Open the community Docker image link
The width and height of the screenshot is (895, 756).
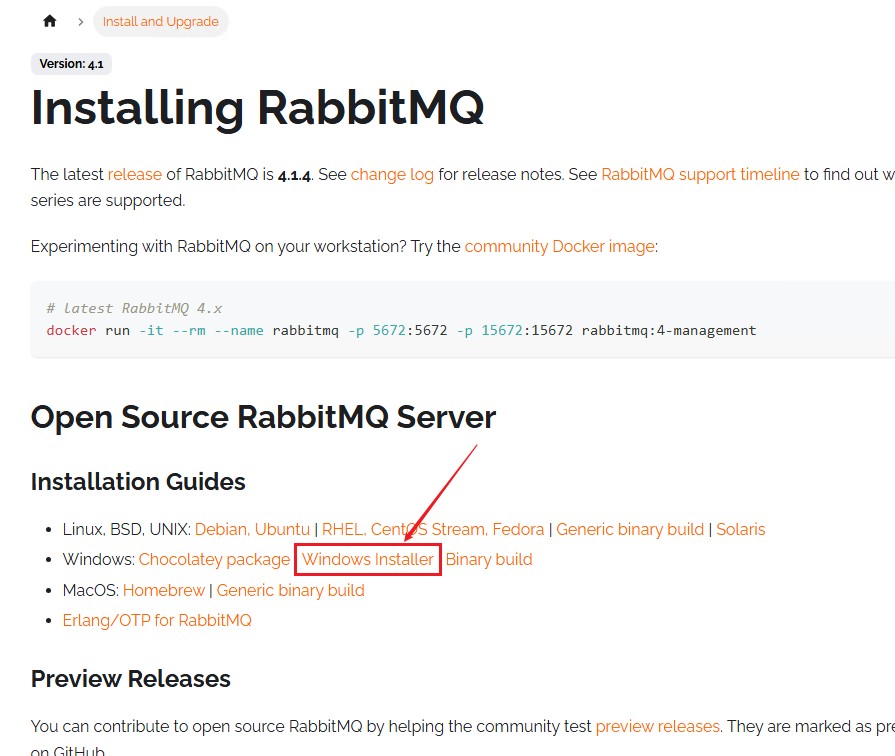(559, 246)
